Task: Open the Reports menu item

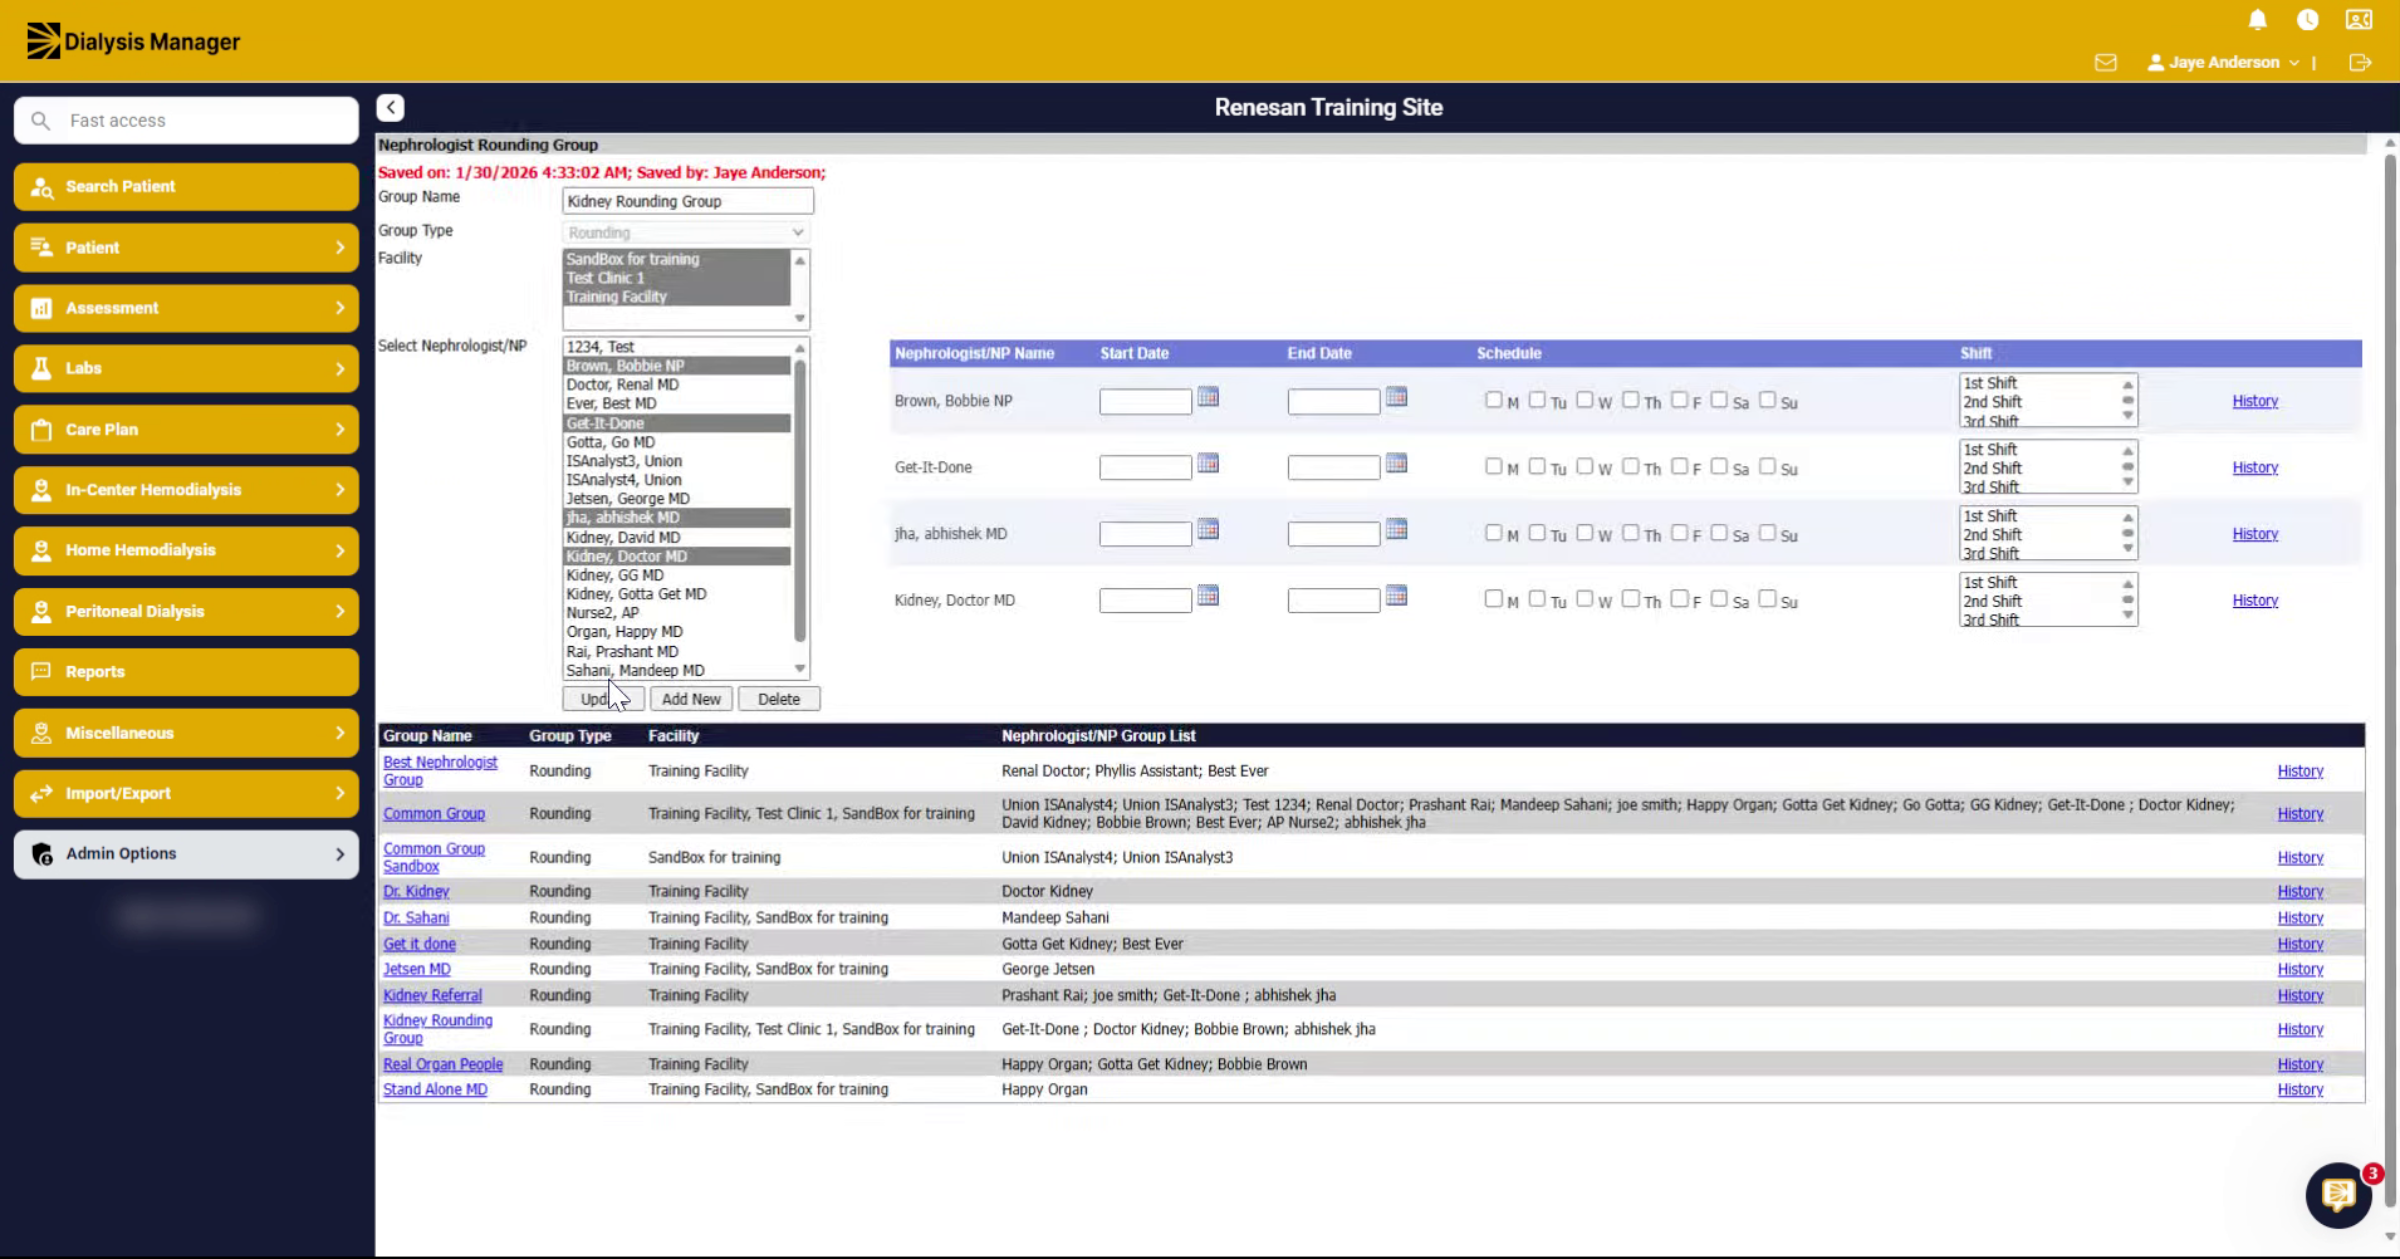Action: pos(186,672)
